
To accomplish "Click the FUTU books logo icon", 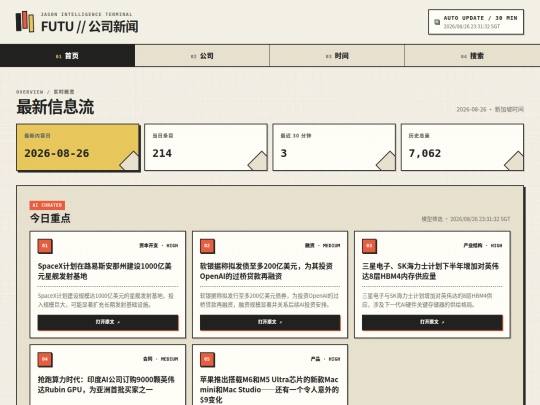I will coord(25,21).
